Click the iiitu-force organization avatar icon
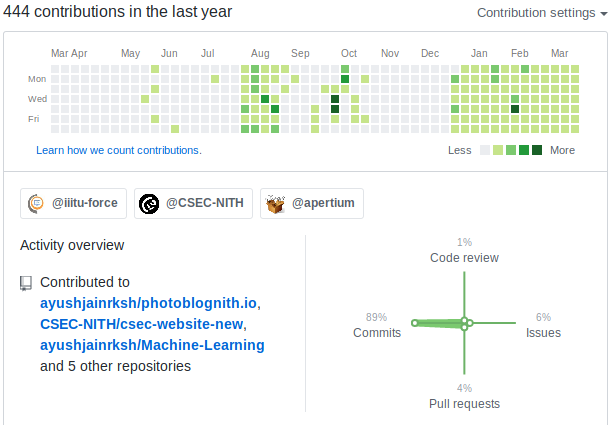Viewport: 611px width, 425px height. [x=37, y=204]
